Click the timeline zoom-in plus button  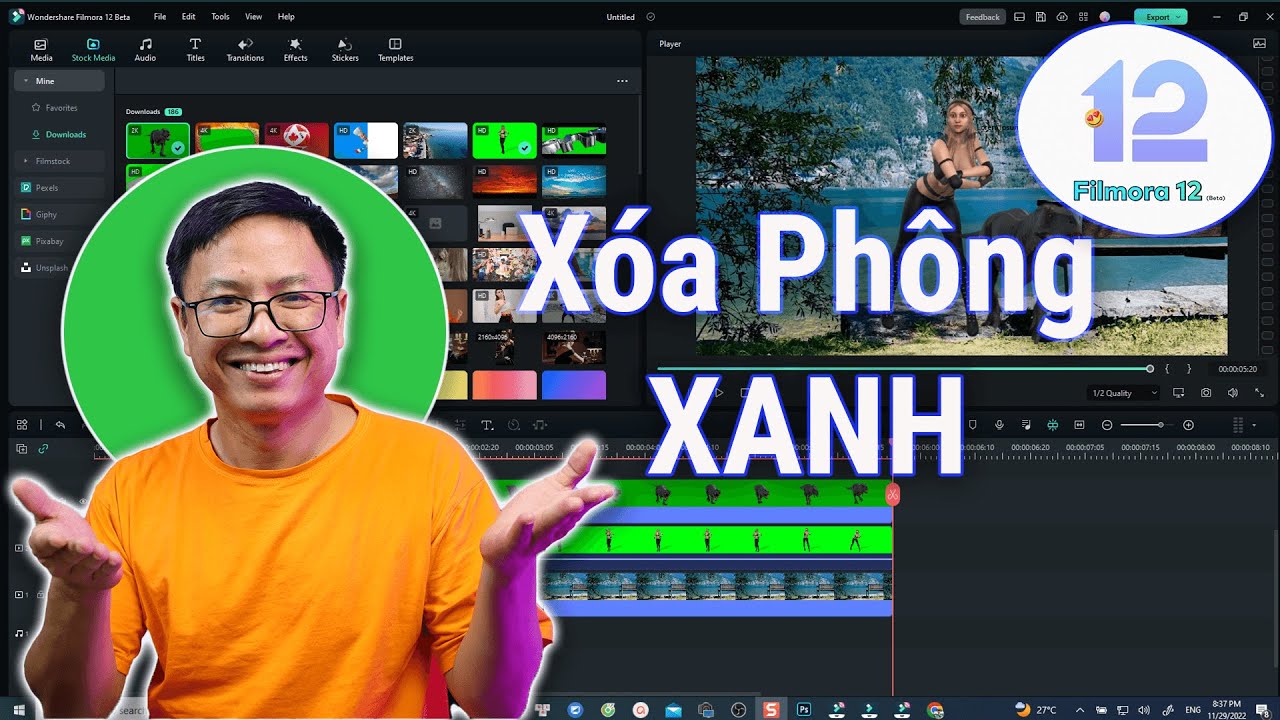(1188, 425)
